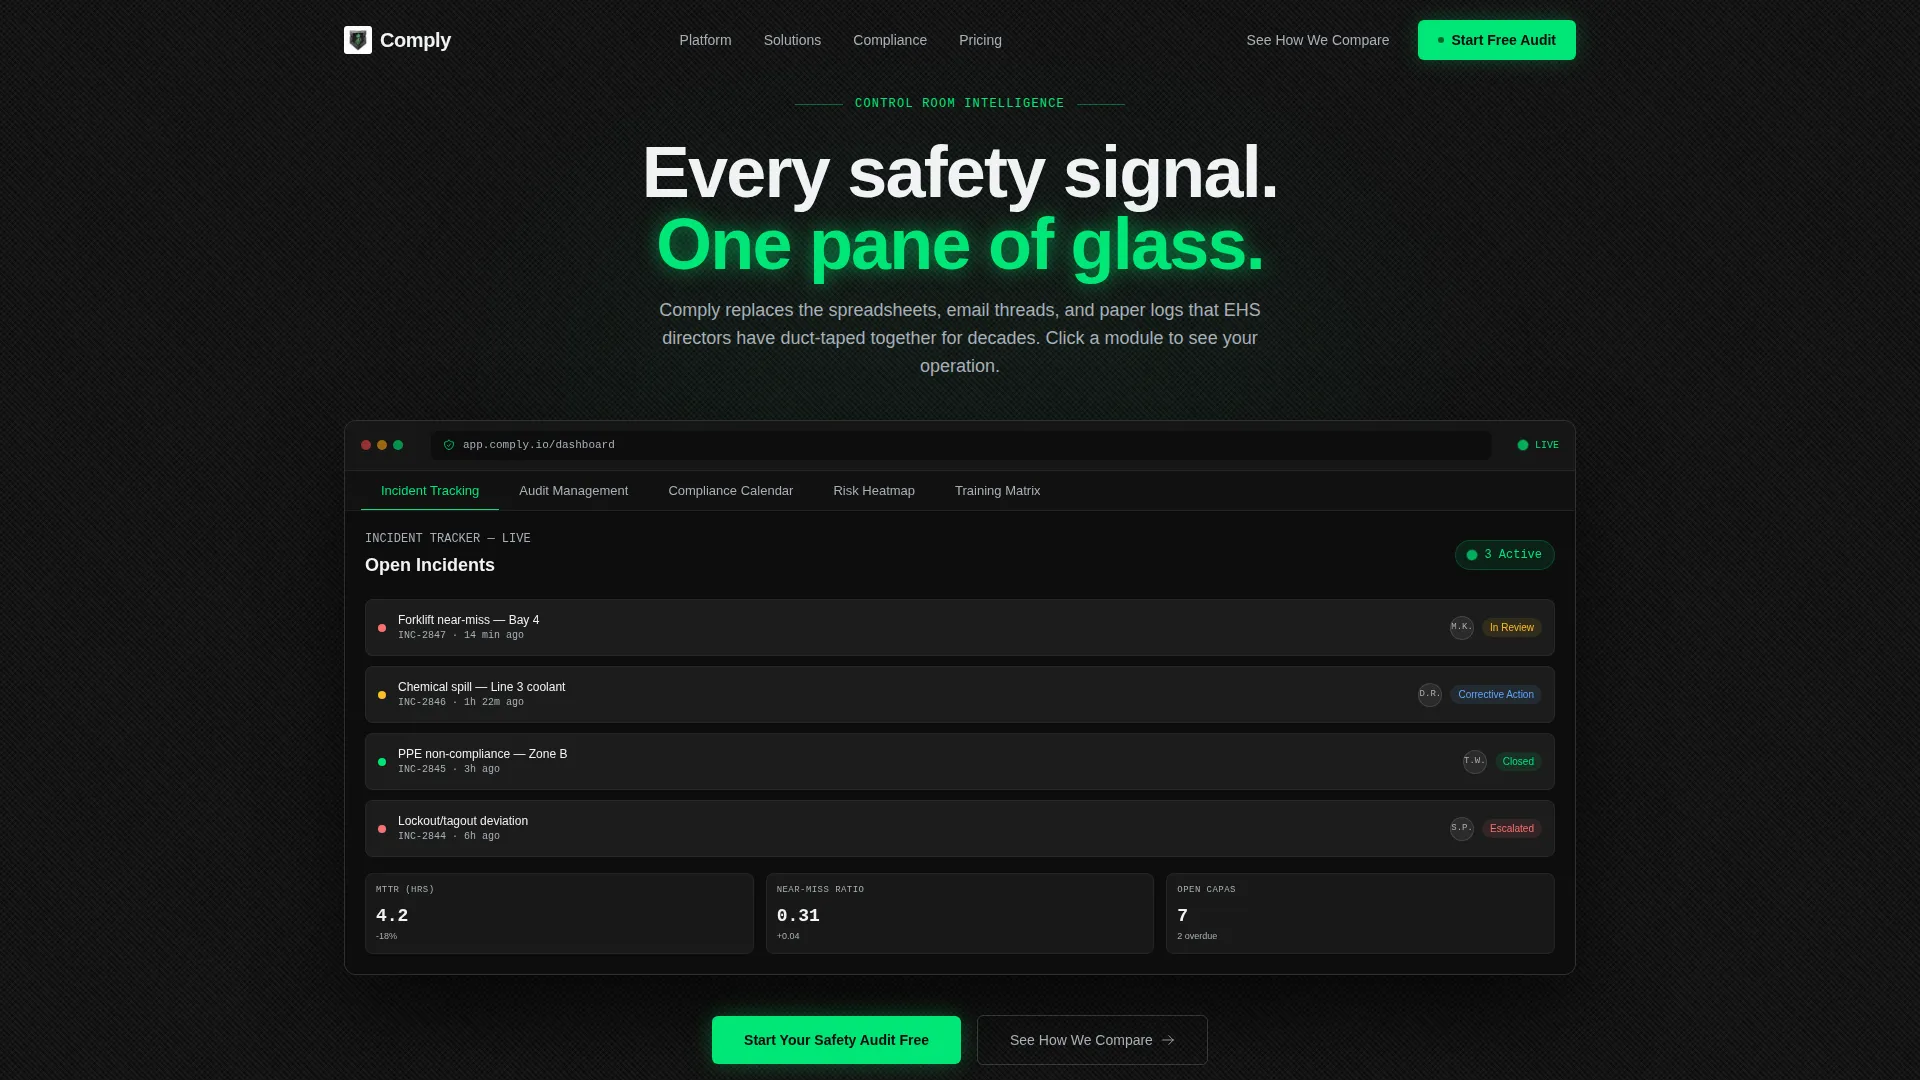Image resolution: width=1920 pixels, height=1080 pixels.
Task: Click the yellow window dot
Action: 382,445
